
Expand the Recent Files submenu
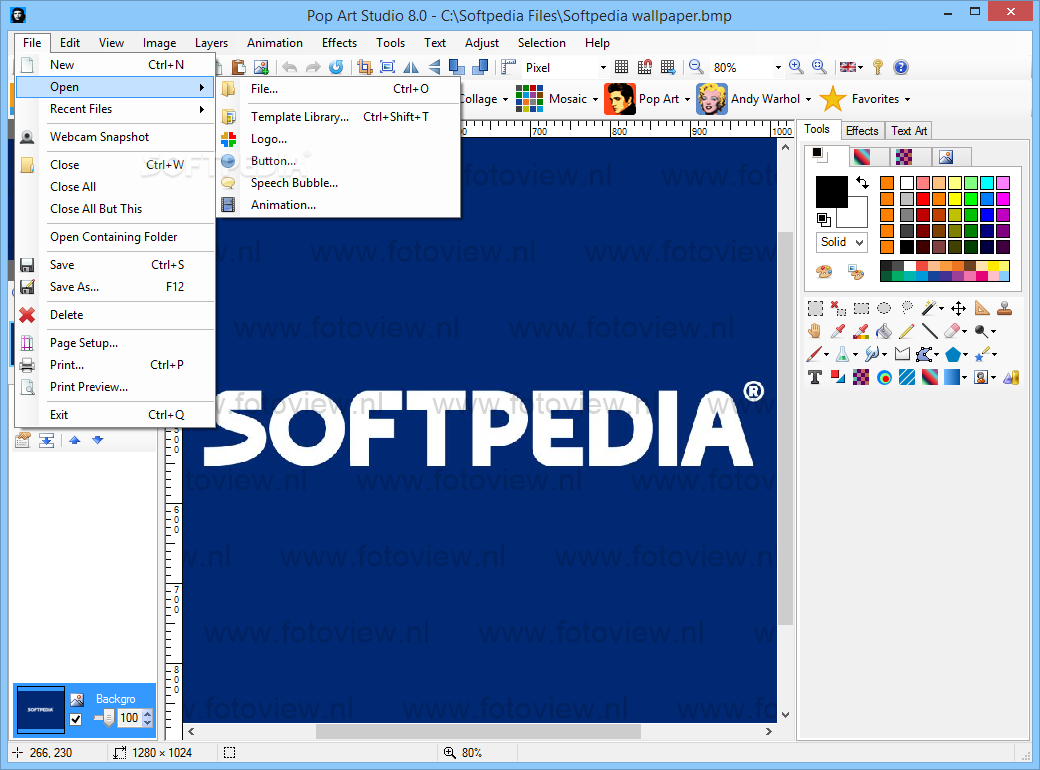click(115, 109)
